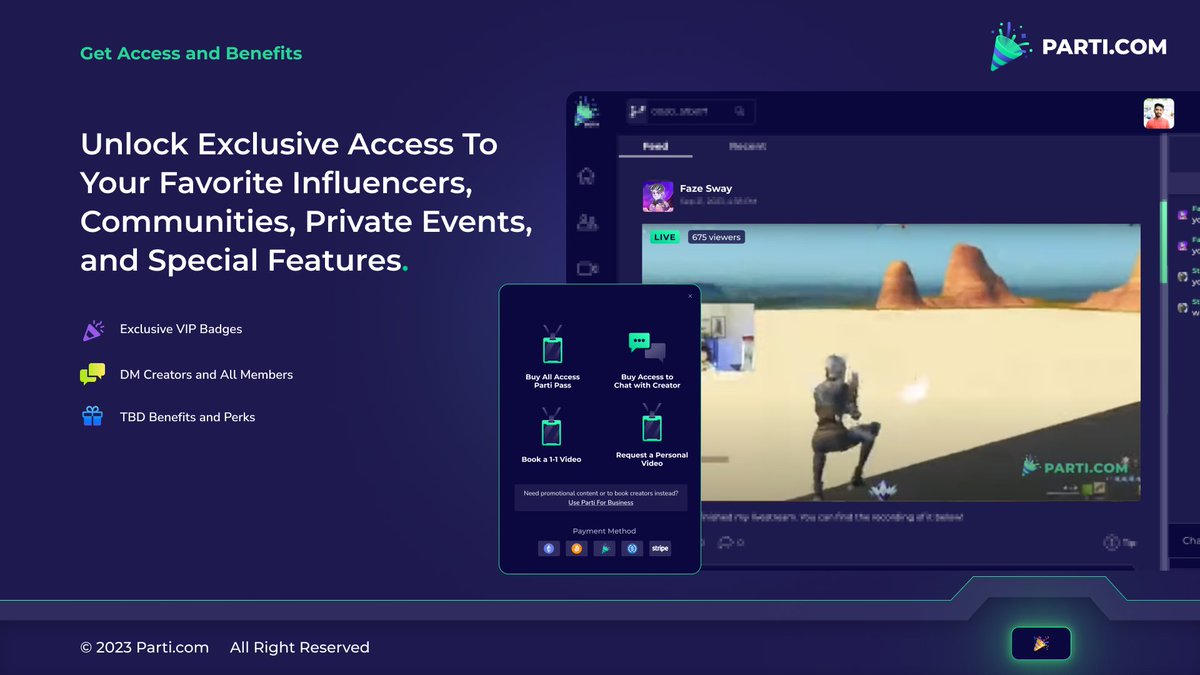The width and height of the screenshot is (1200, 675).
Task: Choose the blue USDC coin payment method
Action: 631,548
